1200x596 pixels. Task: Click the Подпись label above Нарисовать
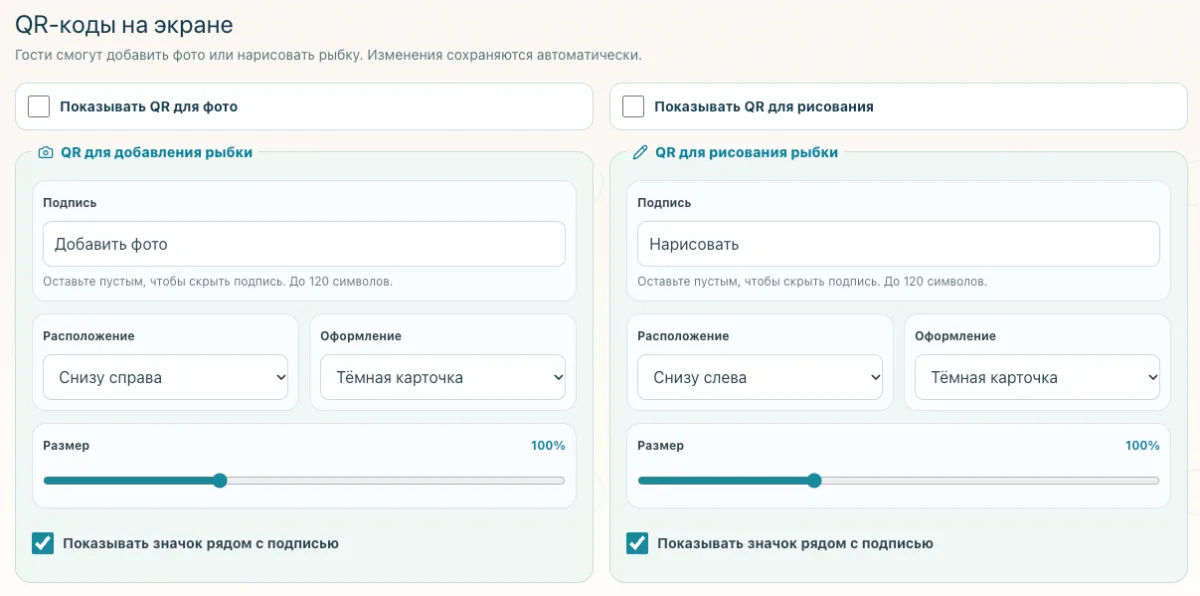coord(664,202)
